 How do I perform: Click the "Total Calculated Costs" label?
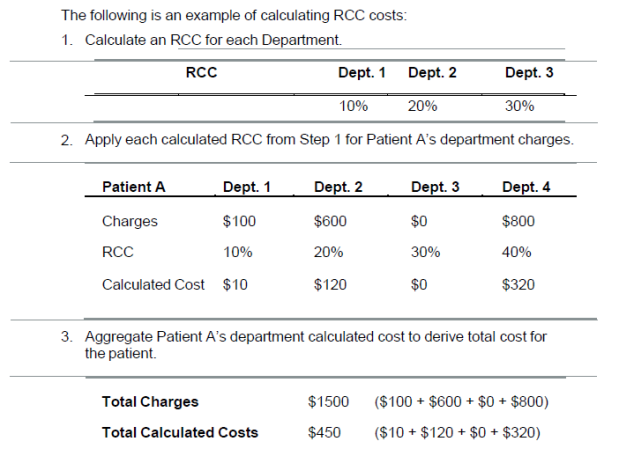click(180, 432)
